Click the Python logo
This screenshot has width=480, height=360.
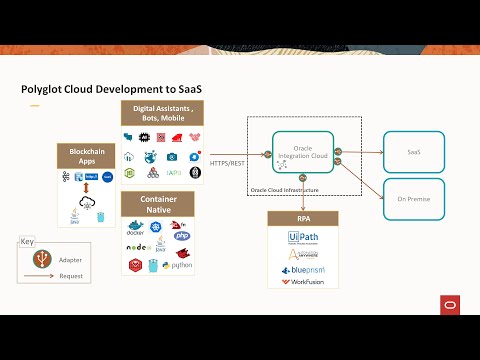[177, 265]
